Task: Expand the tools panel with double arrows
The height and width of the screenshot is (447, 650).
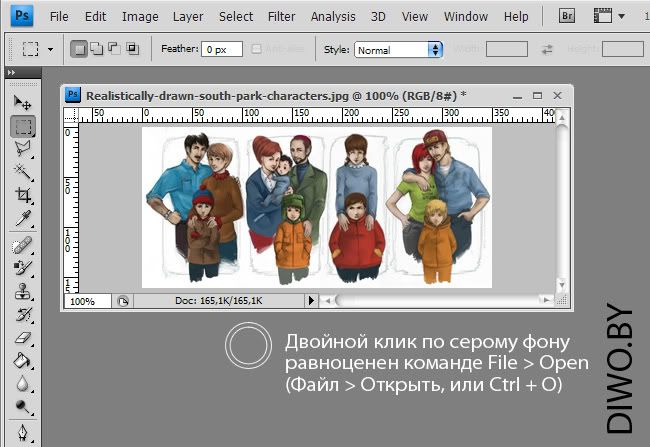Action: click(12, 73)
